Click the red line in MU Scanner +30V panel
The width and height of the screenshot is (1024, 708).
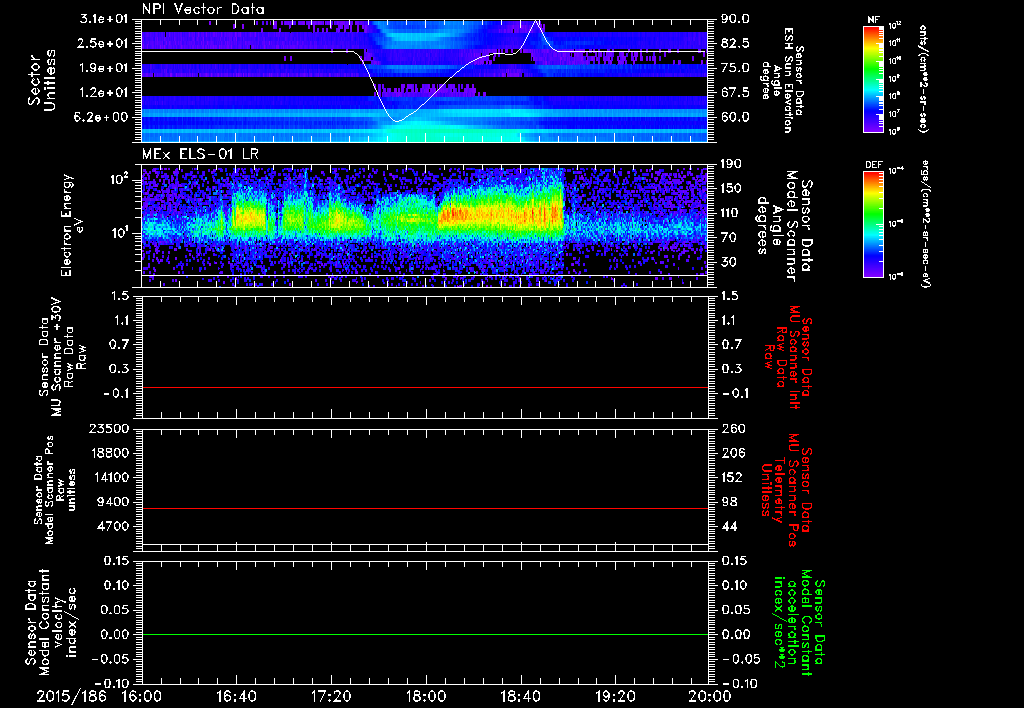point(425,387)
